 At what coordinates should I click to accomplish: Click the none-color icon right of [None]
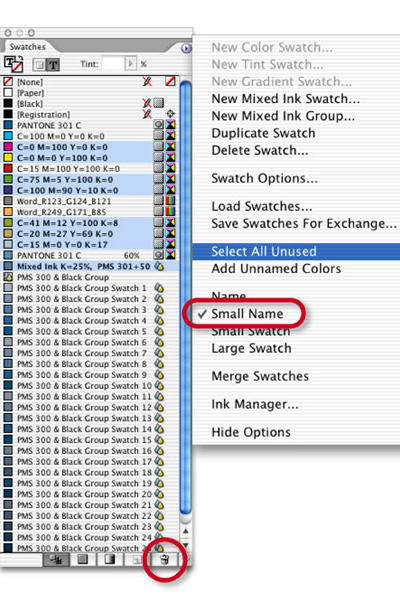(x=170, y=81)
